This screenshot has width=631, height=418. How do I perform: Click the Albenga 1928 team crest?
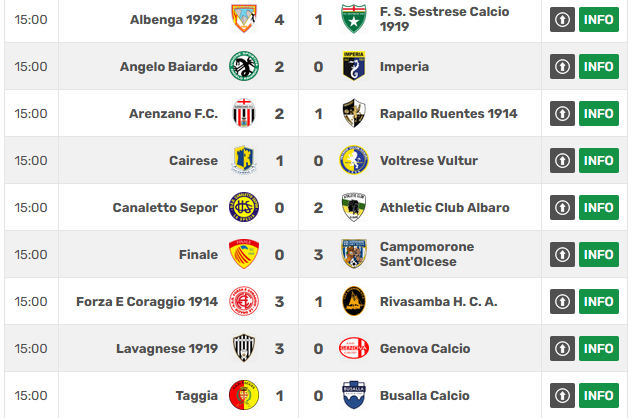tap(244, 19)
